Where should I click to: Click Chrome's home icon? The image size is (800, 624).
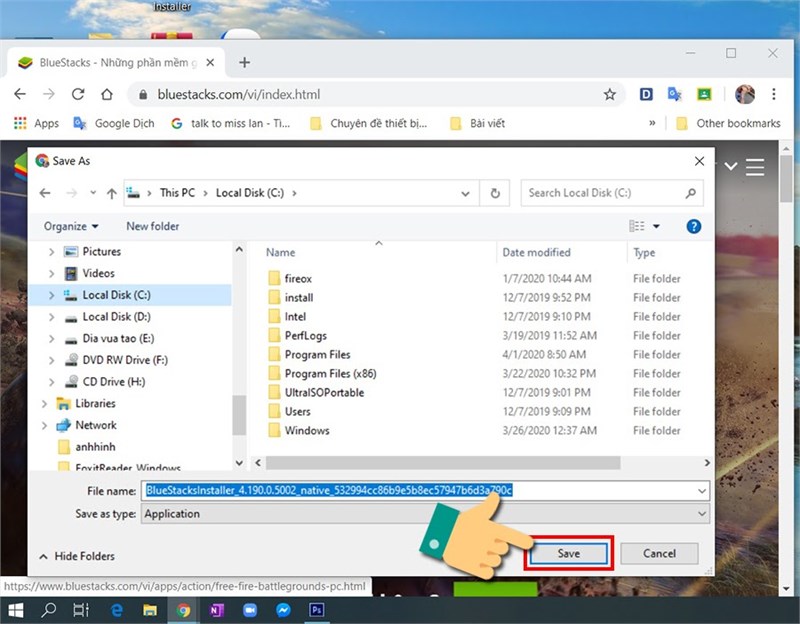(107, 95)
